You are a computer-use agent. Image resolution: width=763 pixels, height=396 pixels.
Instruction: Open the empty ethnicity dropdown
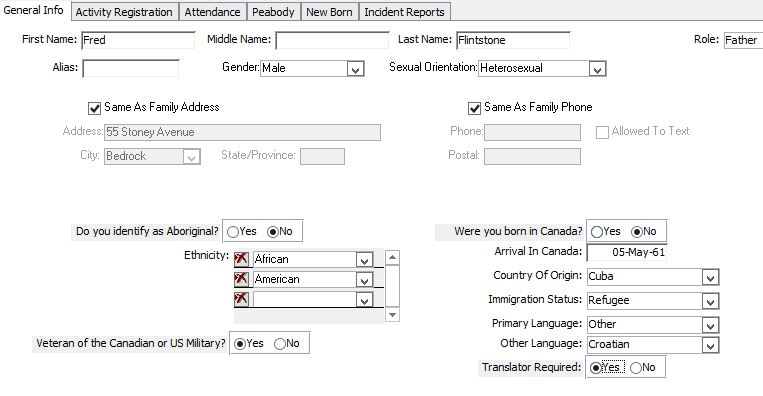pos(364,300)
